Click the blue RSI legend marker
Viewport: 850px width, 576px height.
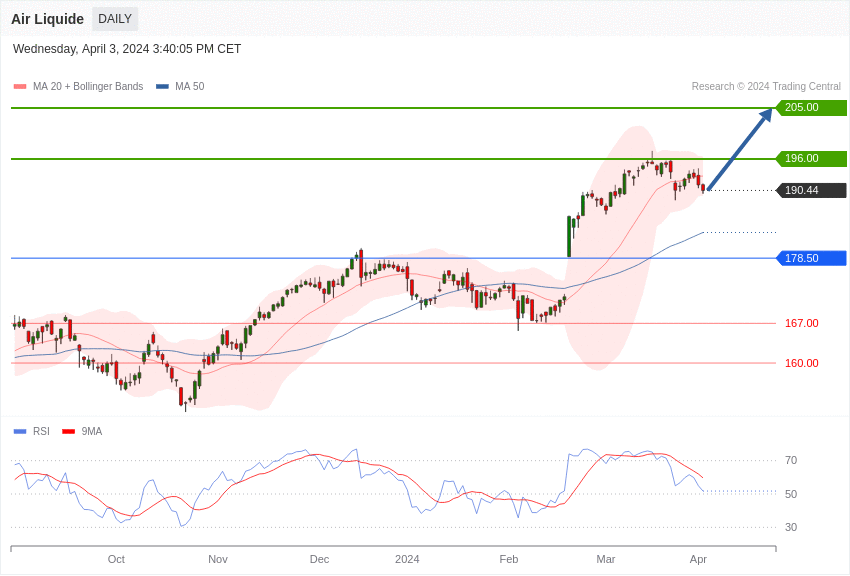coord(20,432)
